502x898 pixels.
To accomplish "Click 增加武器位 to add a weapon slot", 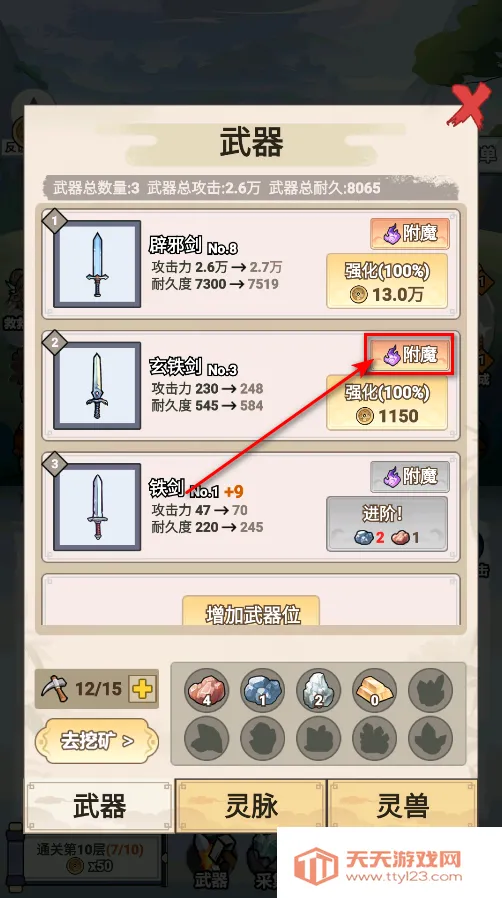I will (251, 611).
